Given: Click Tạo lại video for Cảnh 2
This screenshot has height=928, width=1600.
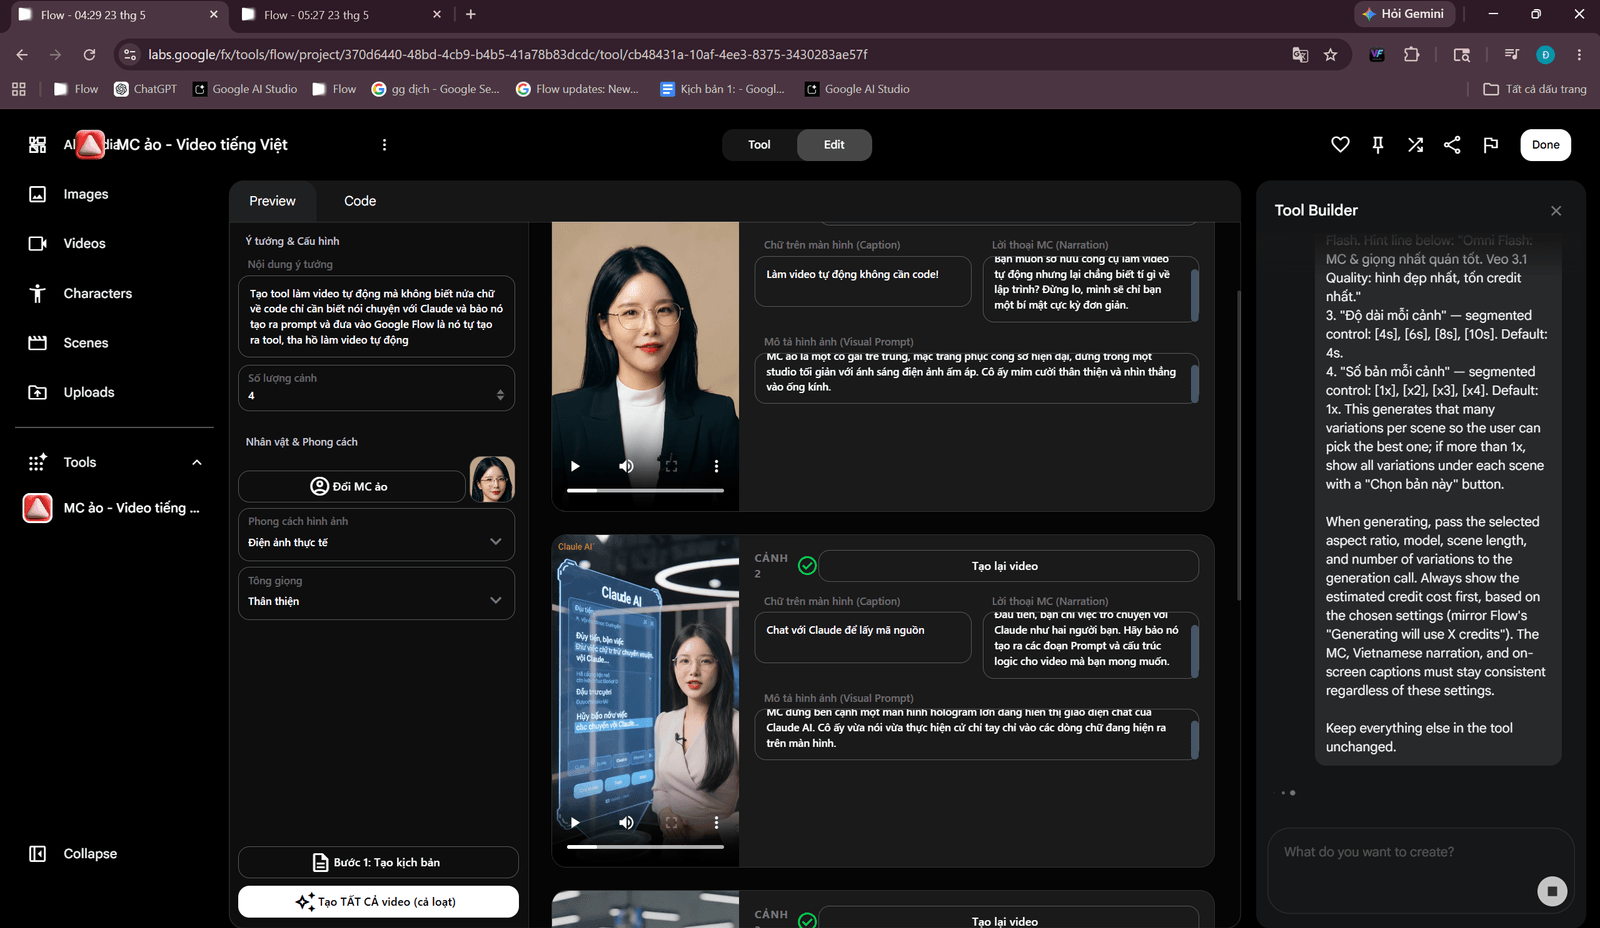Looking at the screenshot, I should tap(1008, 566).
